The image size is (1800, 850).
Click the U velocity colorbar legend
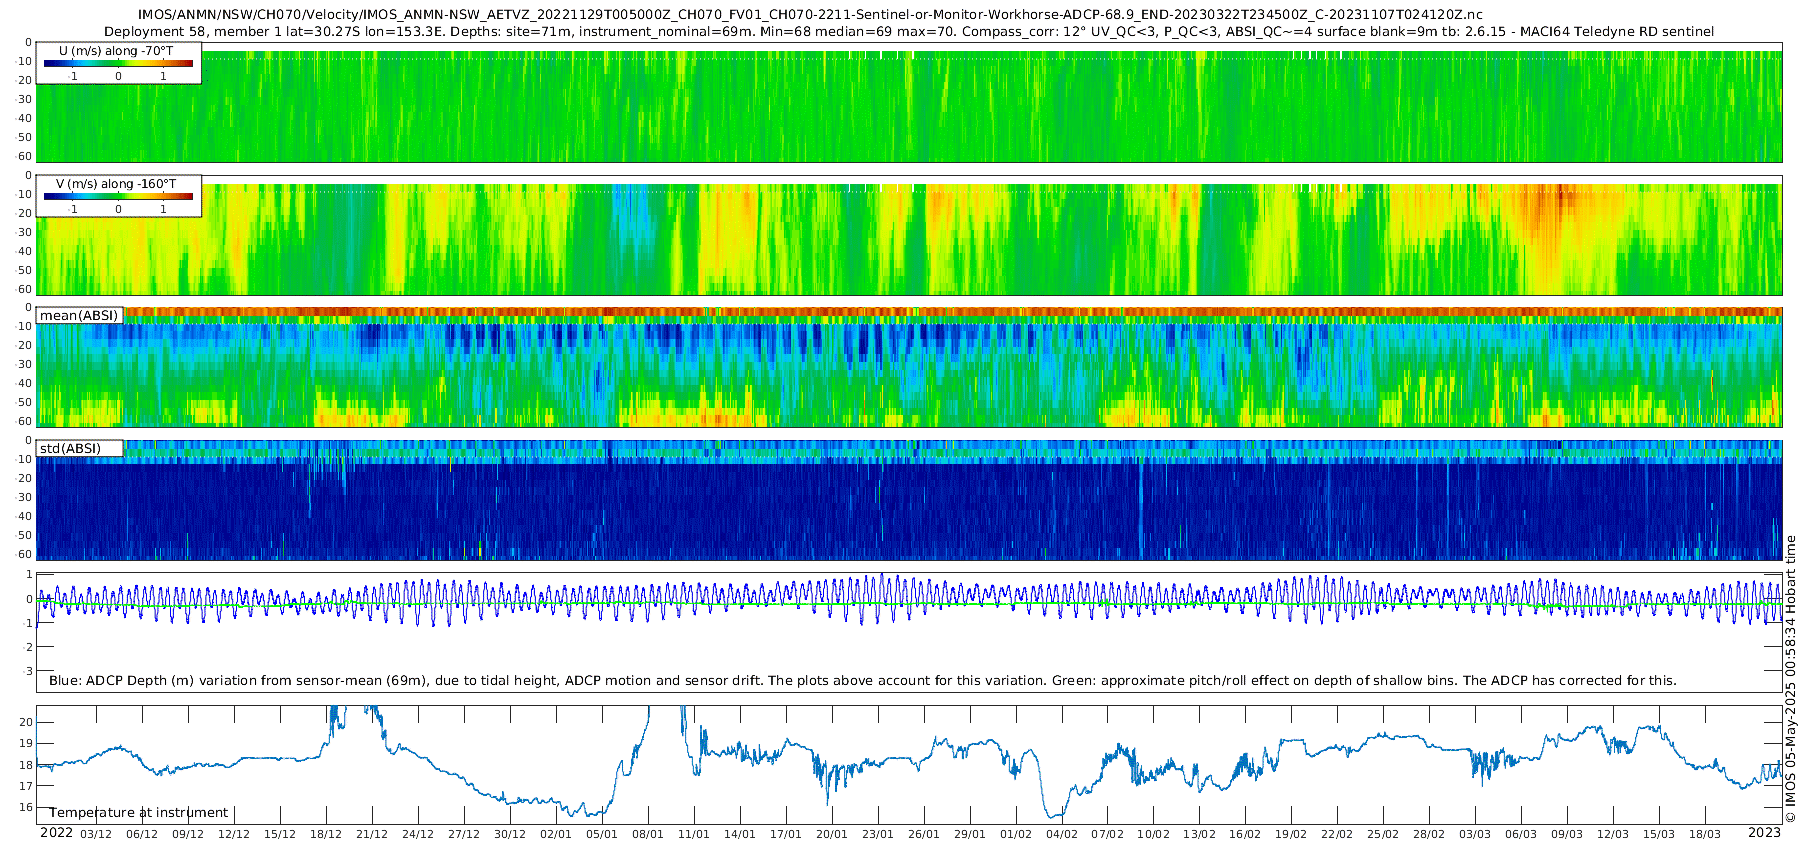118,63
